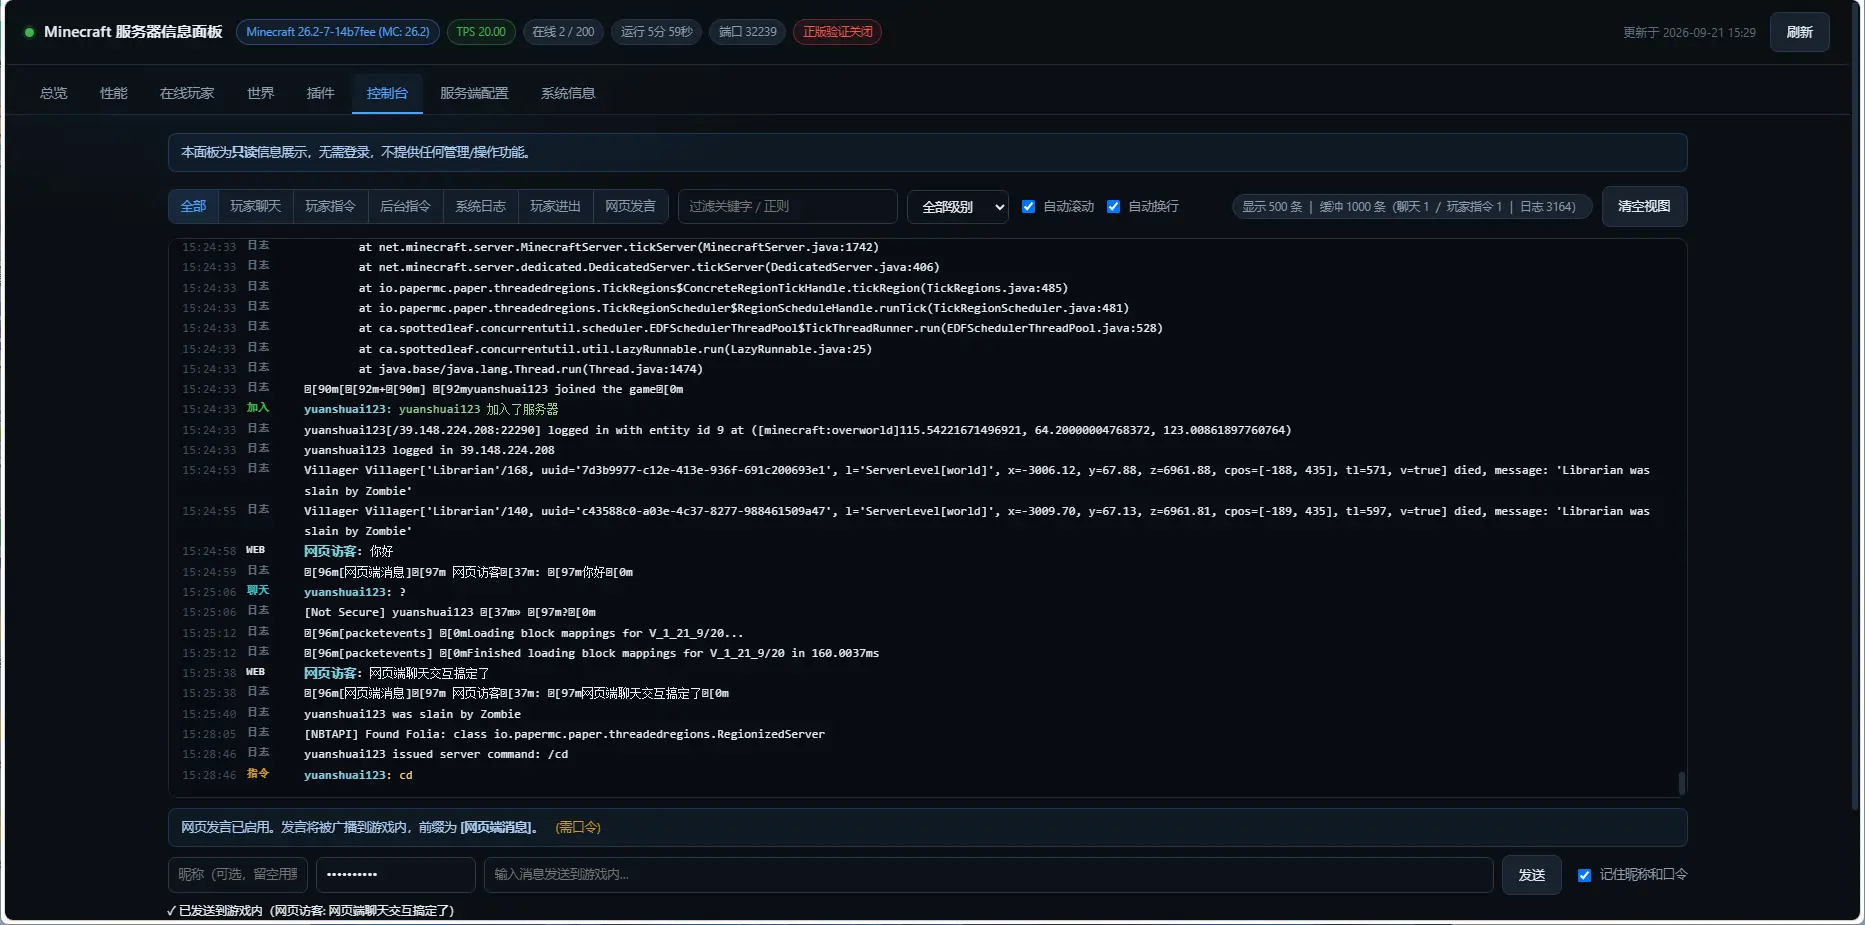Focus the message input 输入消息发送到游戏内
1865x925 pixels.
[x=988, y=874]
